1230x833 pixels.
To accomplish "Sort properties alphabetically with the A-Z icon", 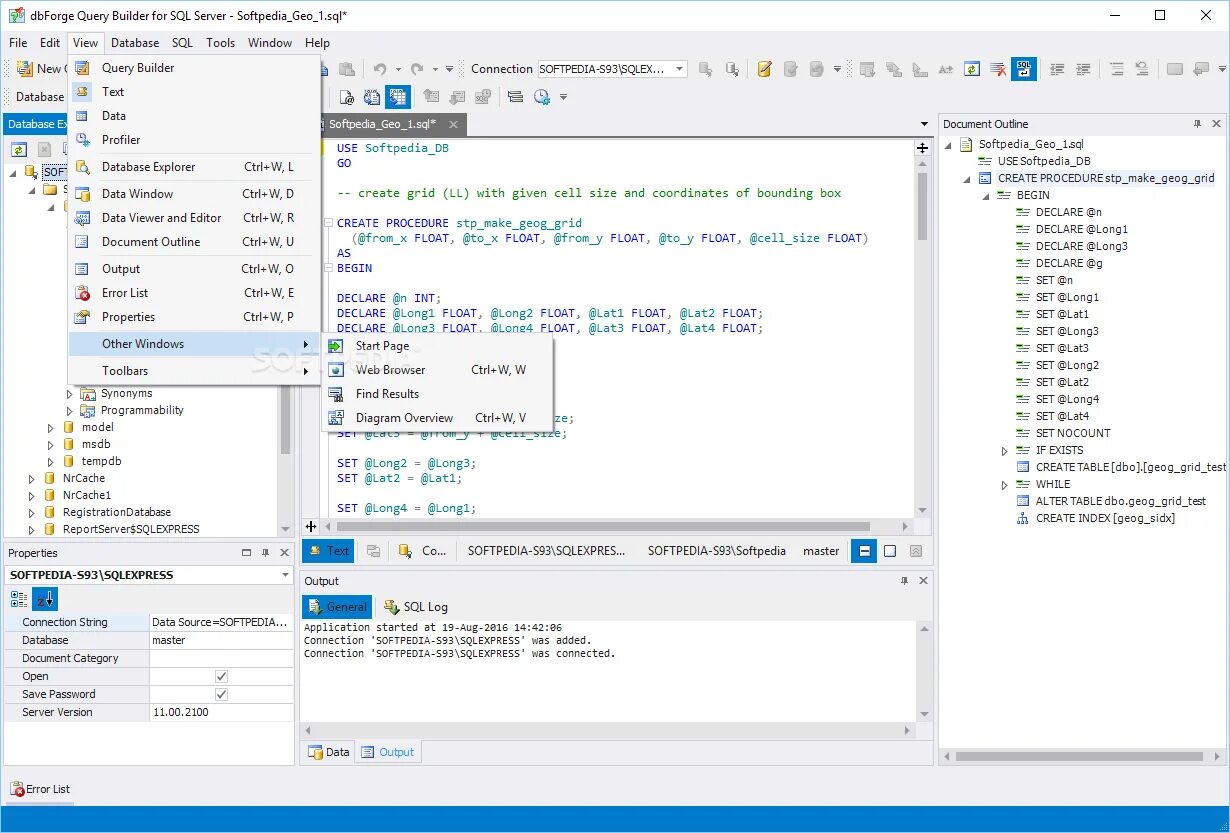I will (45, 598).
